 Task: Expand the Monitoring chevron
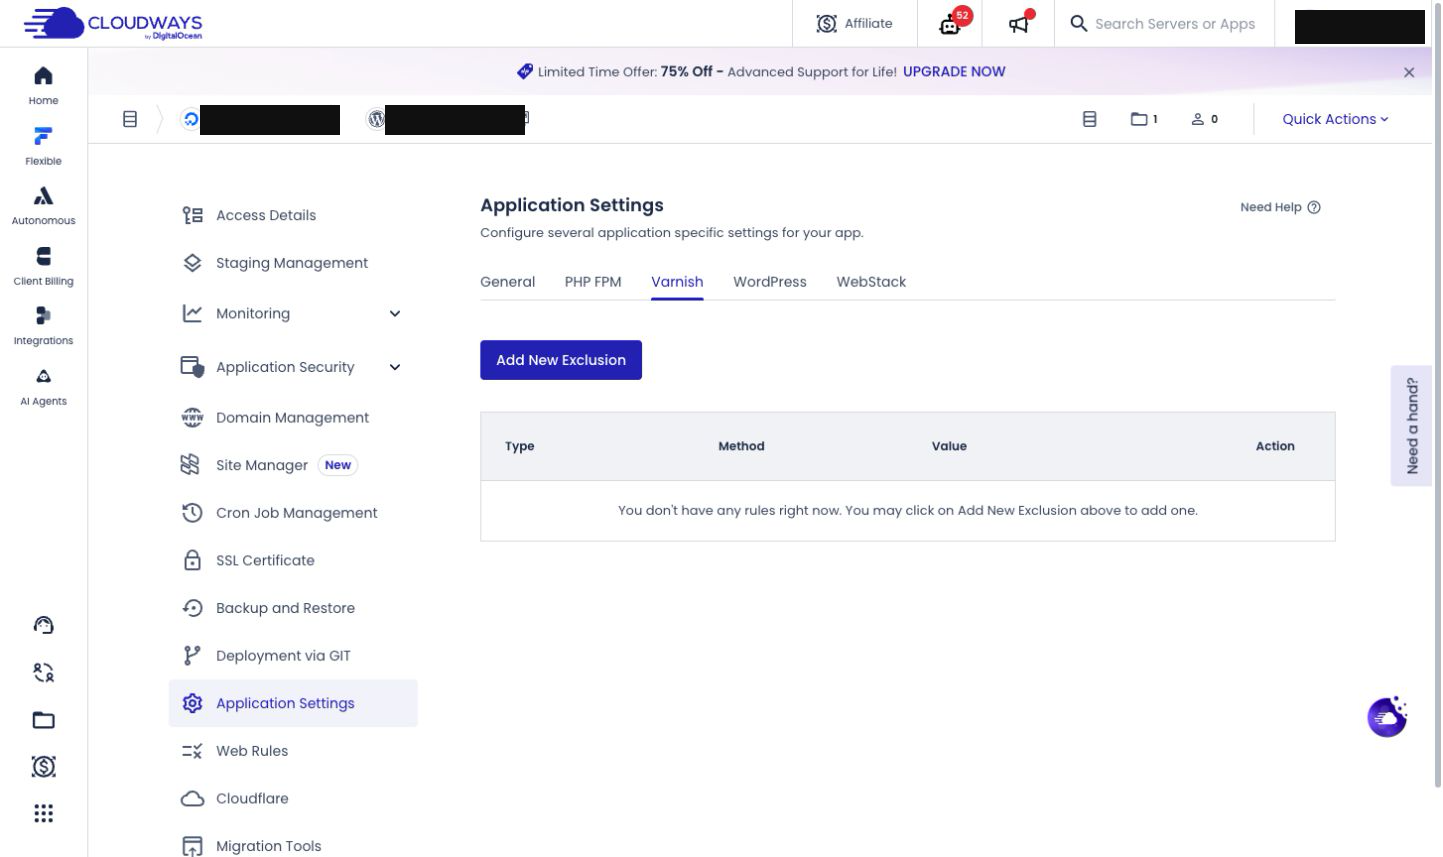[x=395, y=314]
